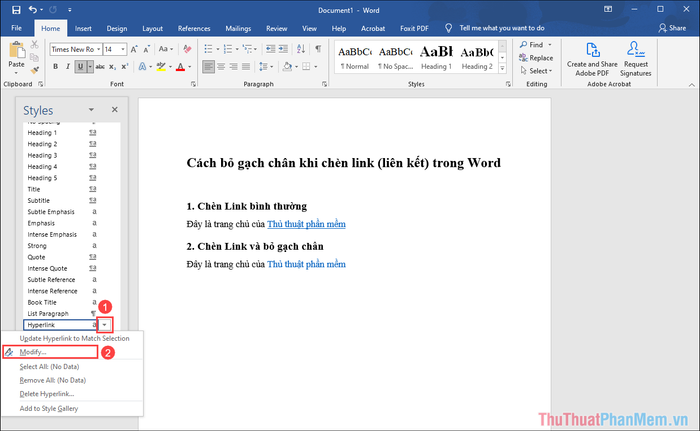Screen dimensions: 700x431
Task: Toggle Show/Hide paragraph marks
Action: click(x=318, y=49)
